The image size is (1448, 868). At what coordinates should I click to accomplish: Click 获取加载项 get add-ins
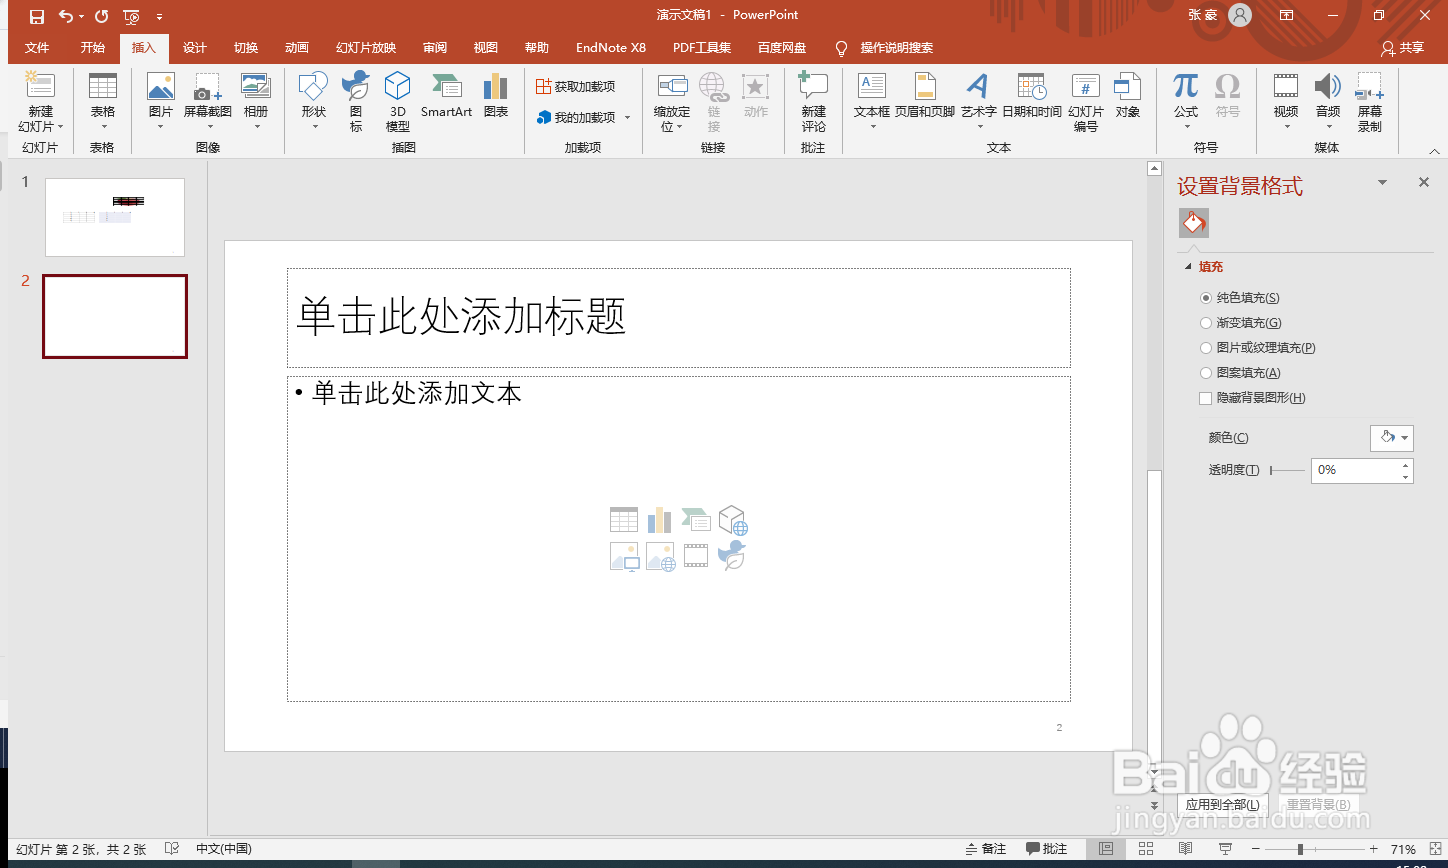pos(575,87)
